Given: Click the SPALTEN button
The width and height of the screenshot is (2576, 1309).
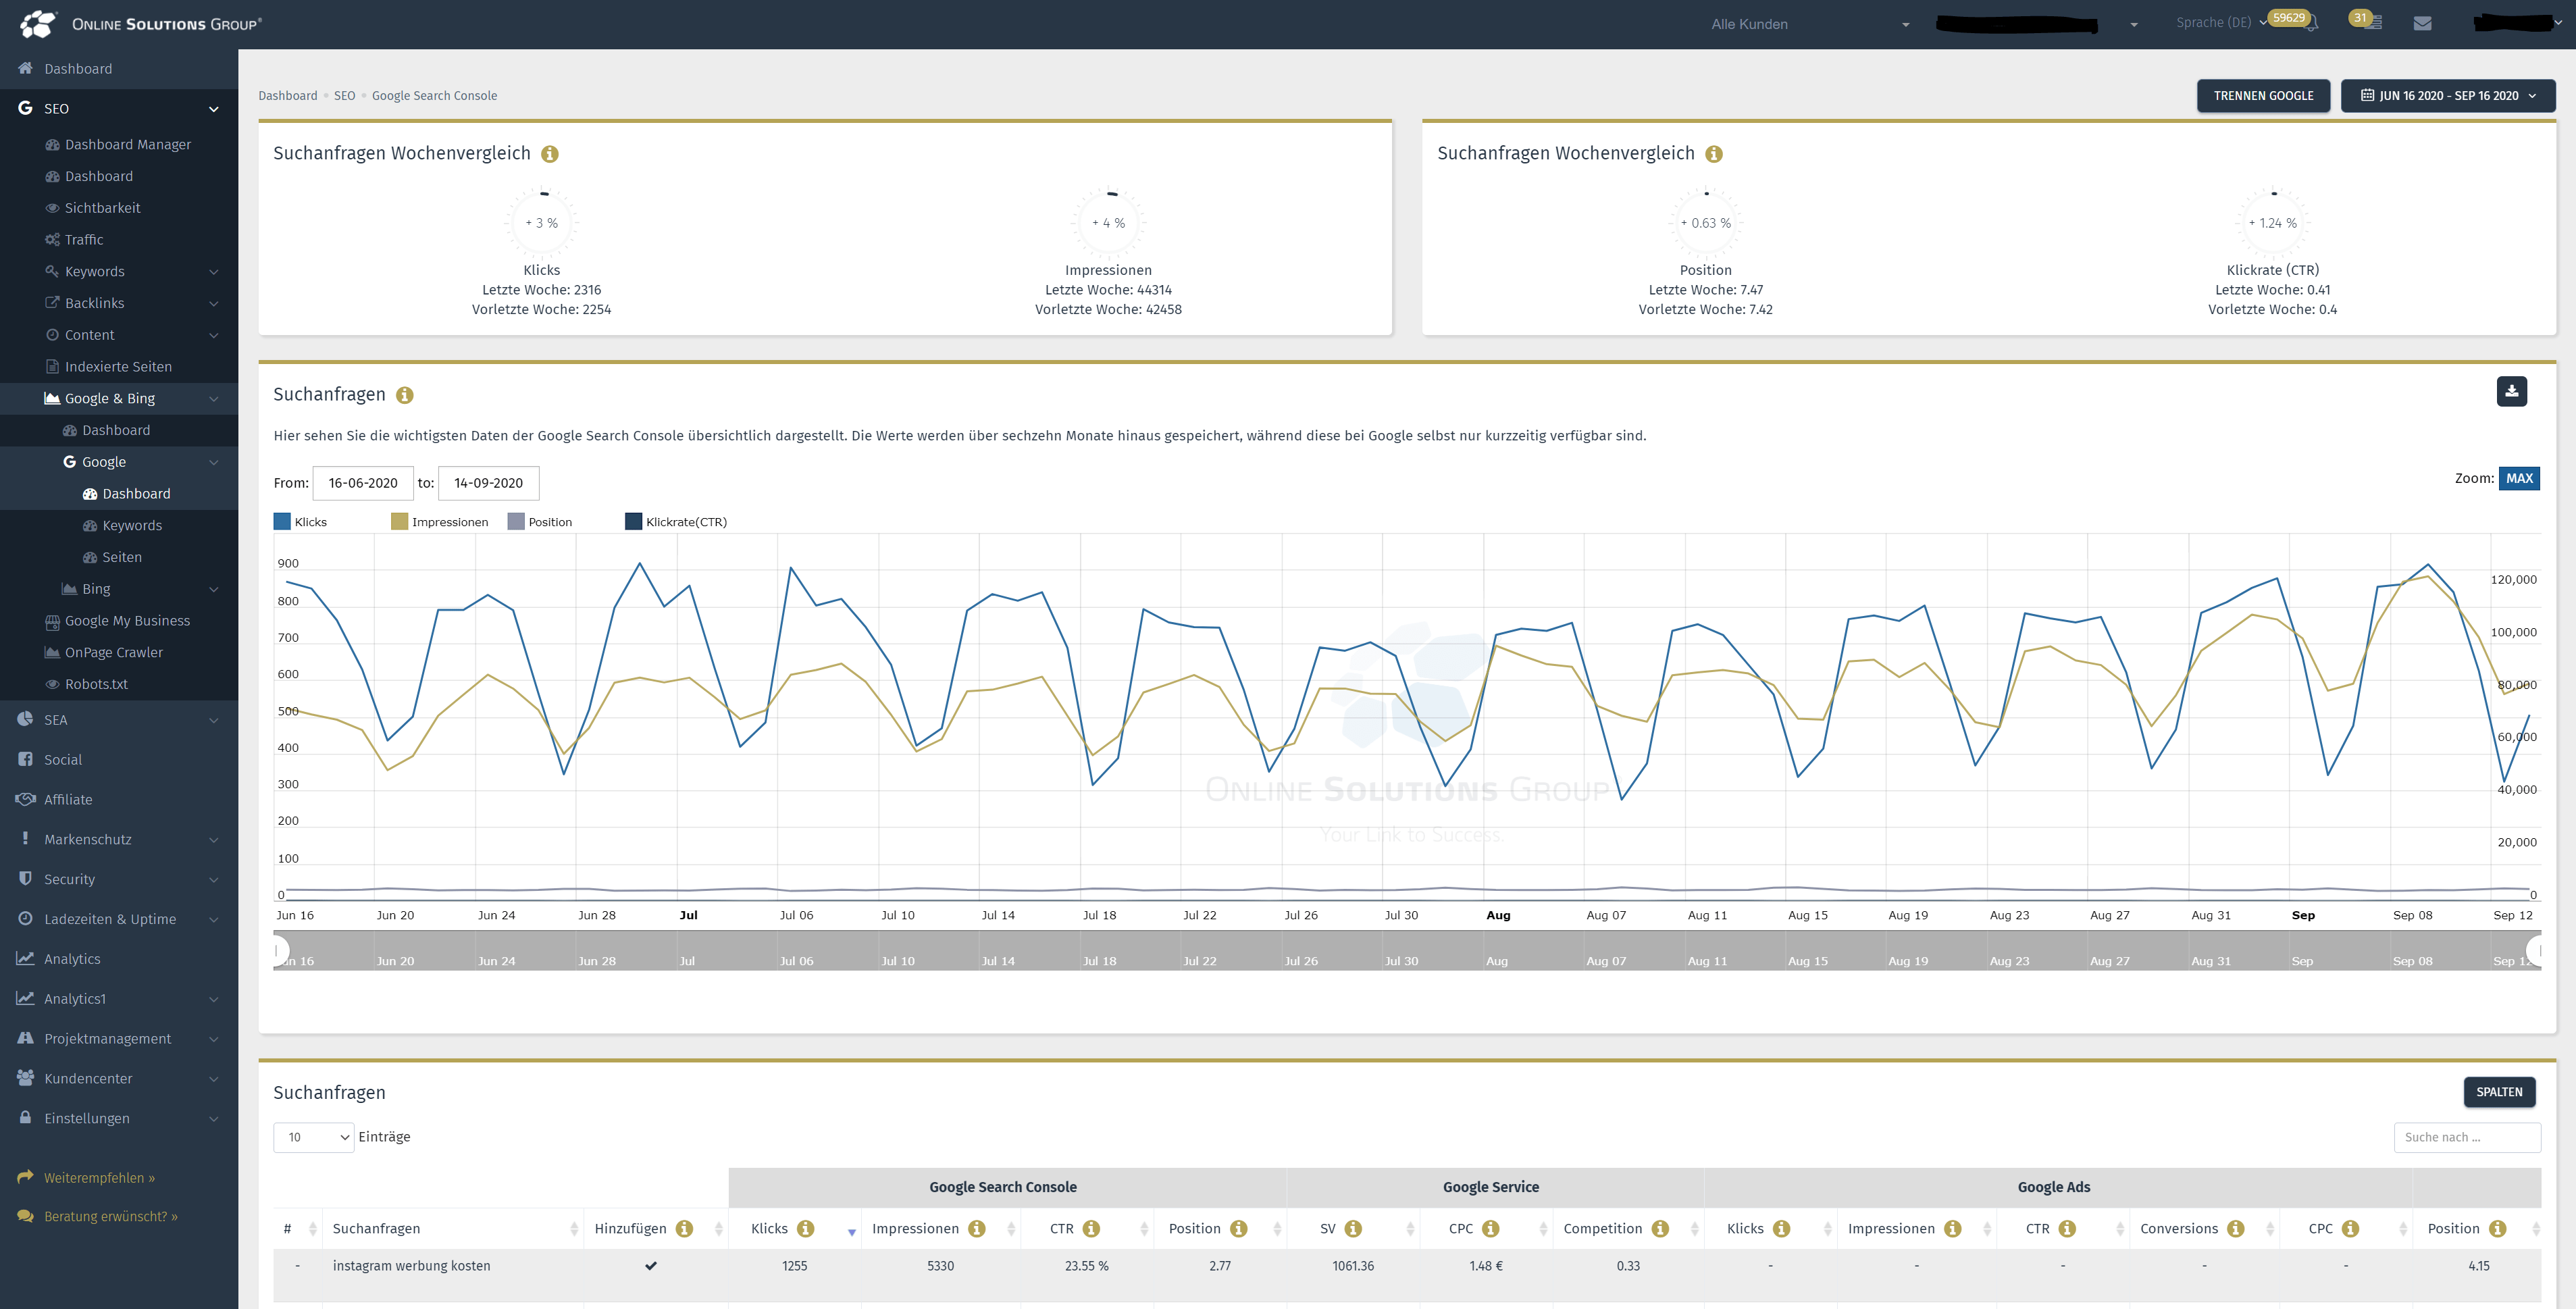Looking at the screenshot, I should point(2499,1092).
